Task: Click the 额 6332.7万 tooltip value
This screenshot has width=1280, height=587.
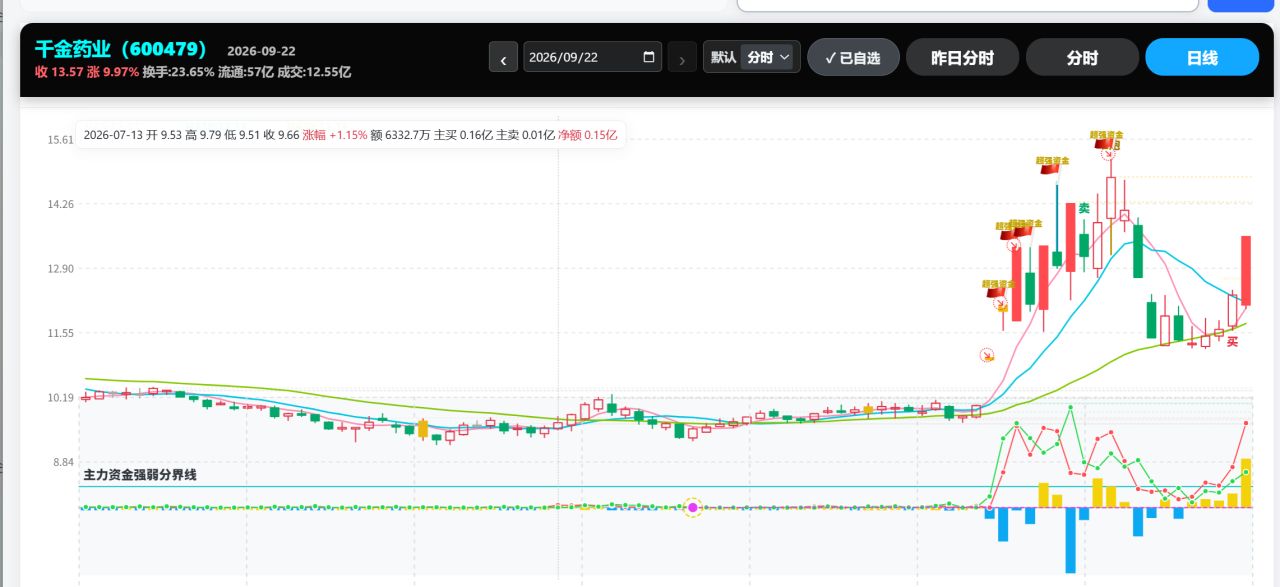Action: coord(400,135)
